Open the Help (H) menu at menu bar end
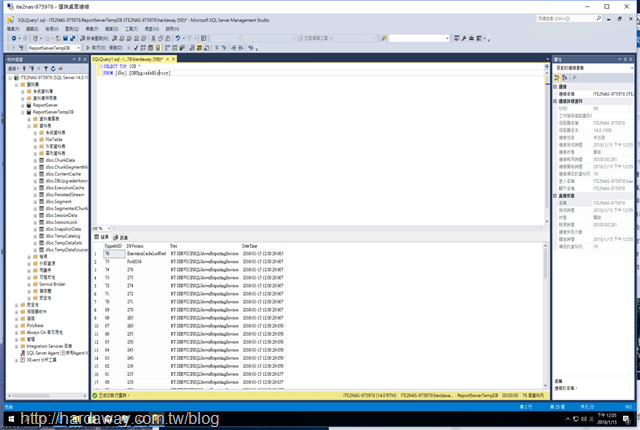 pyautogui.click(x=172, y=29)
